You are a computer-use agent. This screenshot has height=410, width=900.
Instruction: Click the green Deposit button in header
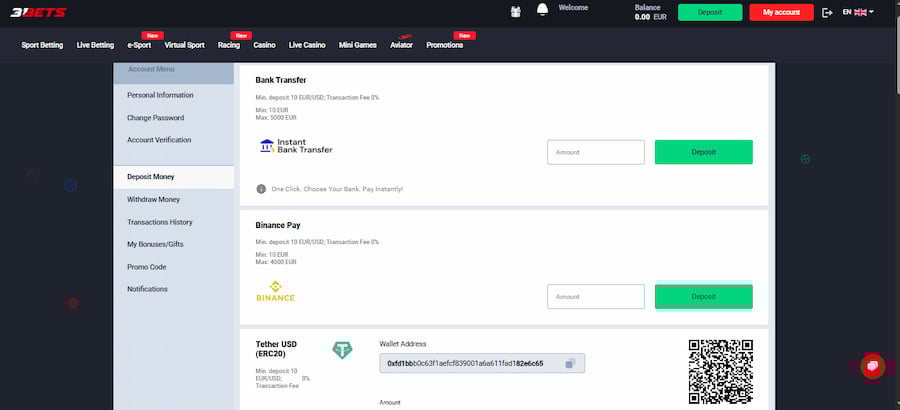click(x=710, y=12)
